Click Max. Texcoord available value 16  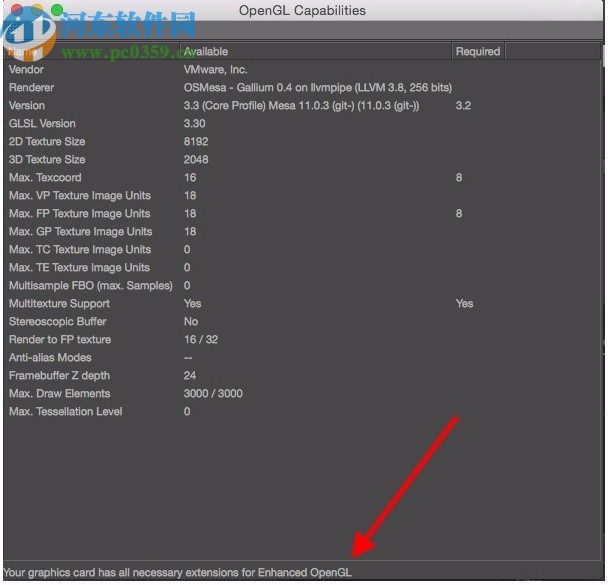click(190, 178)
